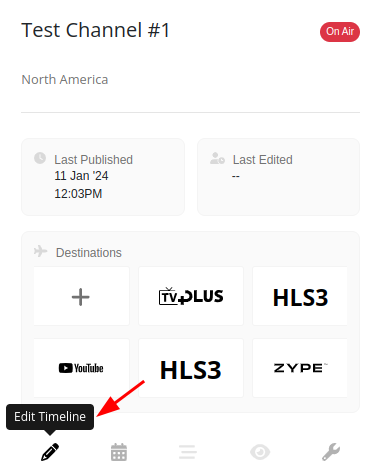This screenshot has width=380, height=473.
Task: Select the Last Edited card
Action: (278, 177)
